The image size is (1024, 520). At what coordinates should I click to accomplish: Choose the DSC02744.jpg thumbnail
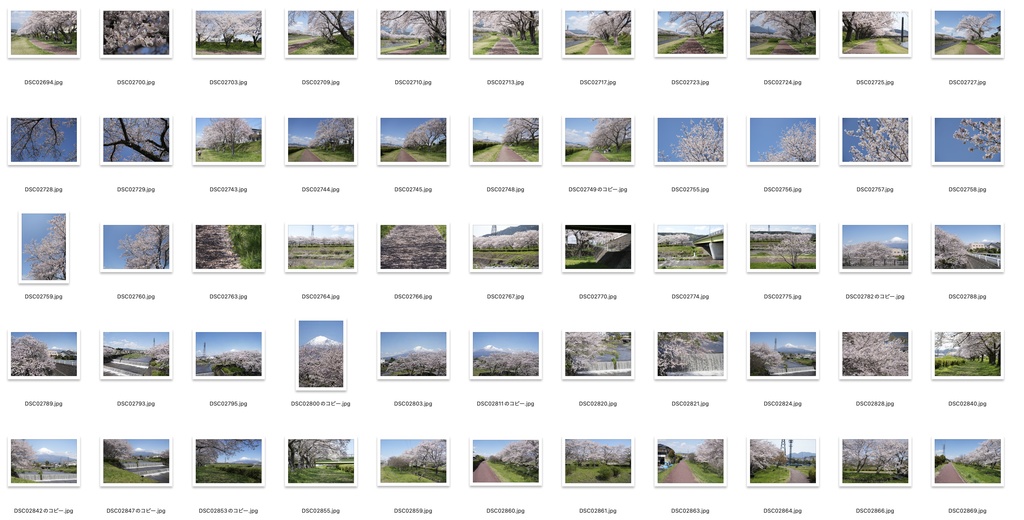(x=321, y=140)
